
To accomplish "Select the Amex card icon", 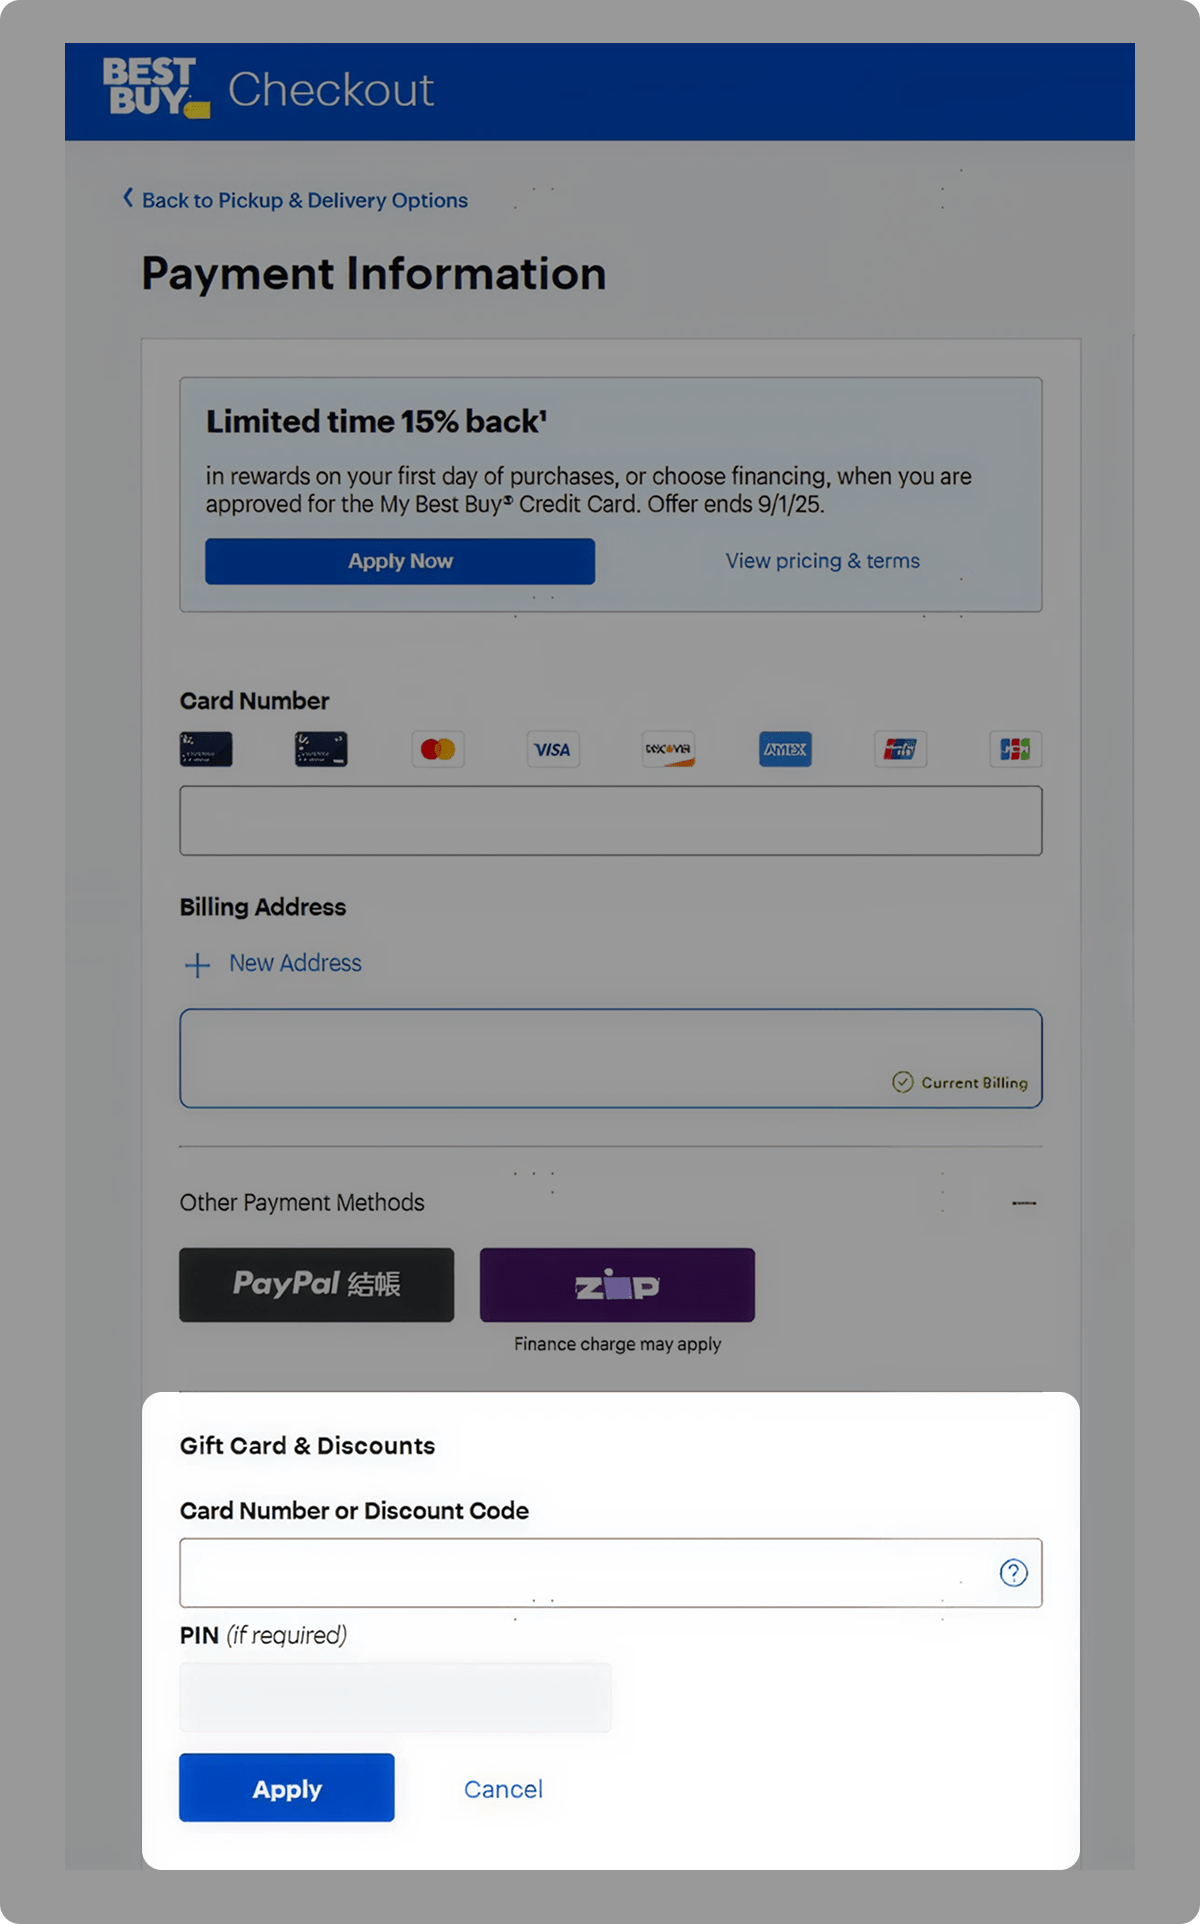I will click(785, 749).
